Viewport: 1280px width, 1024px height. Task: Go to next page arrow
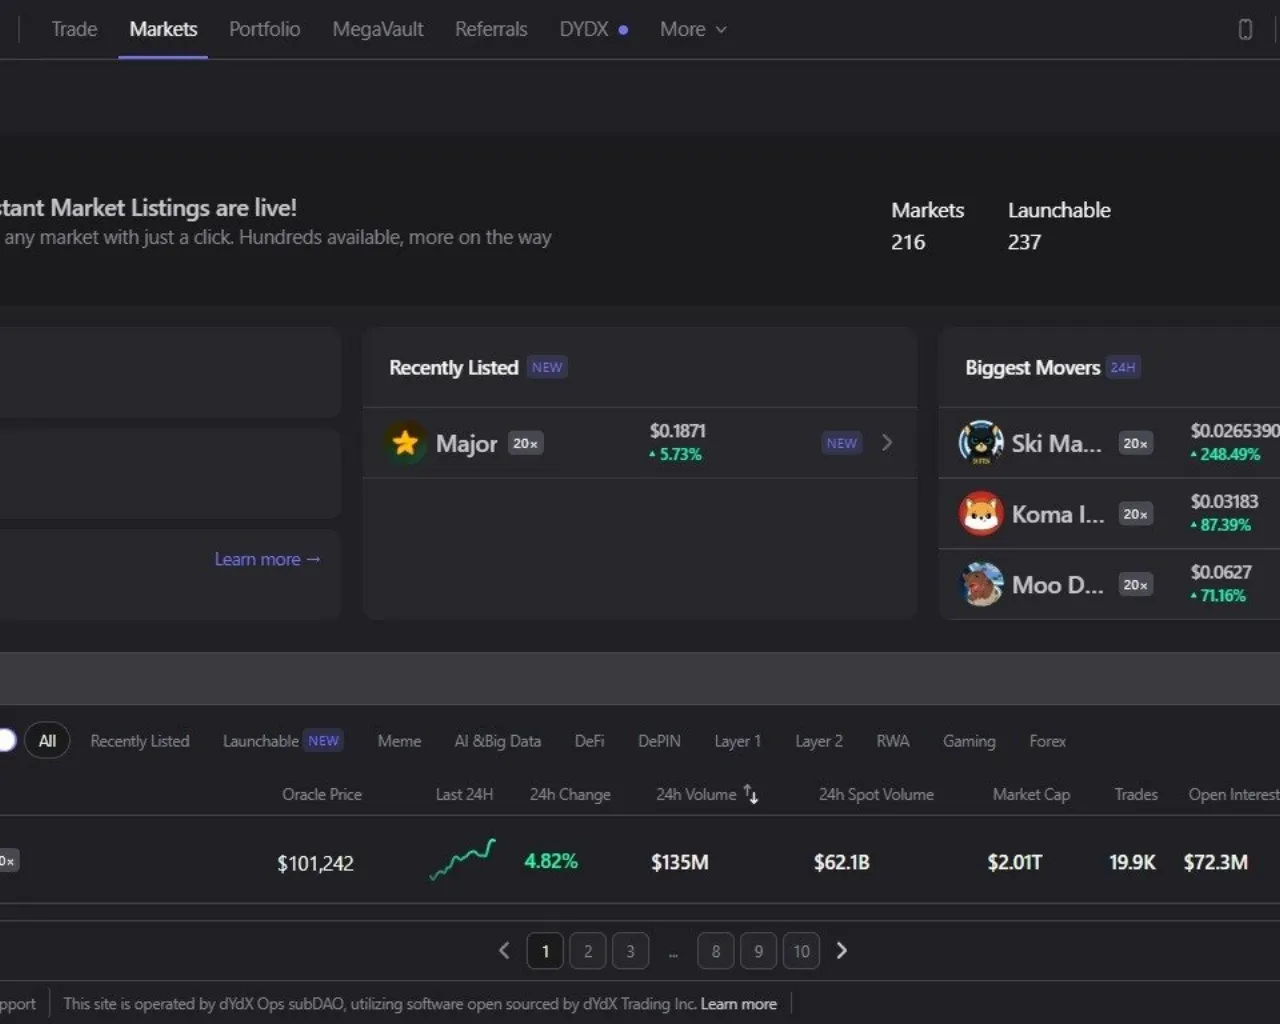[x=842, y=950]
